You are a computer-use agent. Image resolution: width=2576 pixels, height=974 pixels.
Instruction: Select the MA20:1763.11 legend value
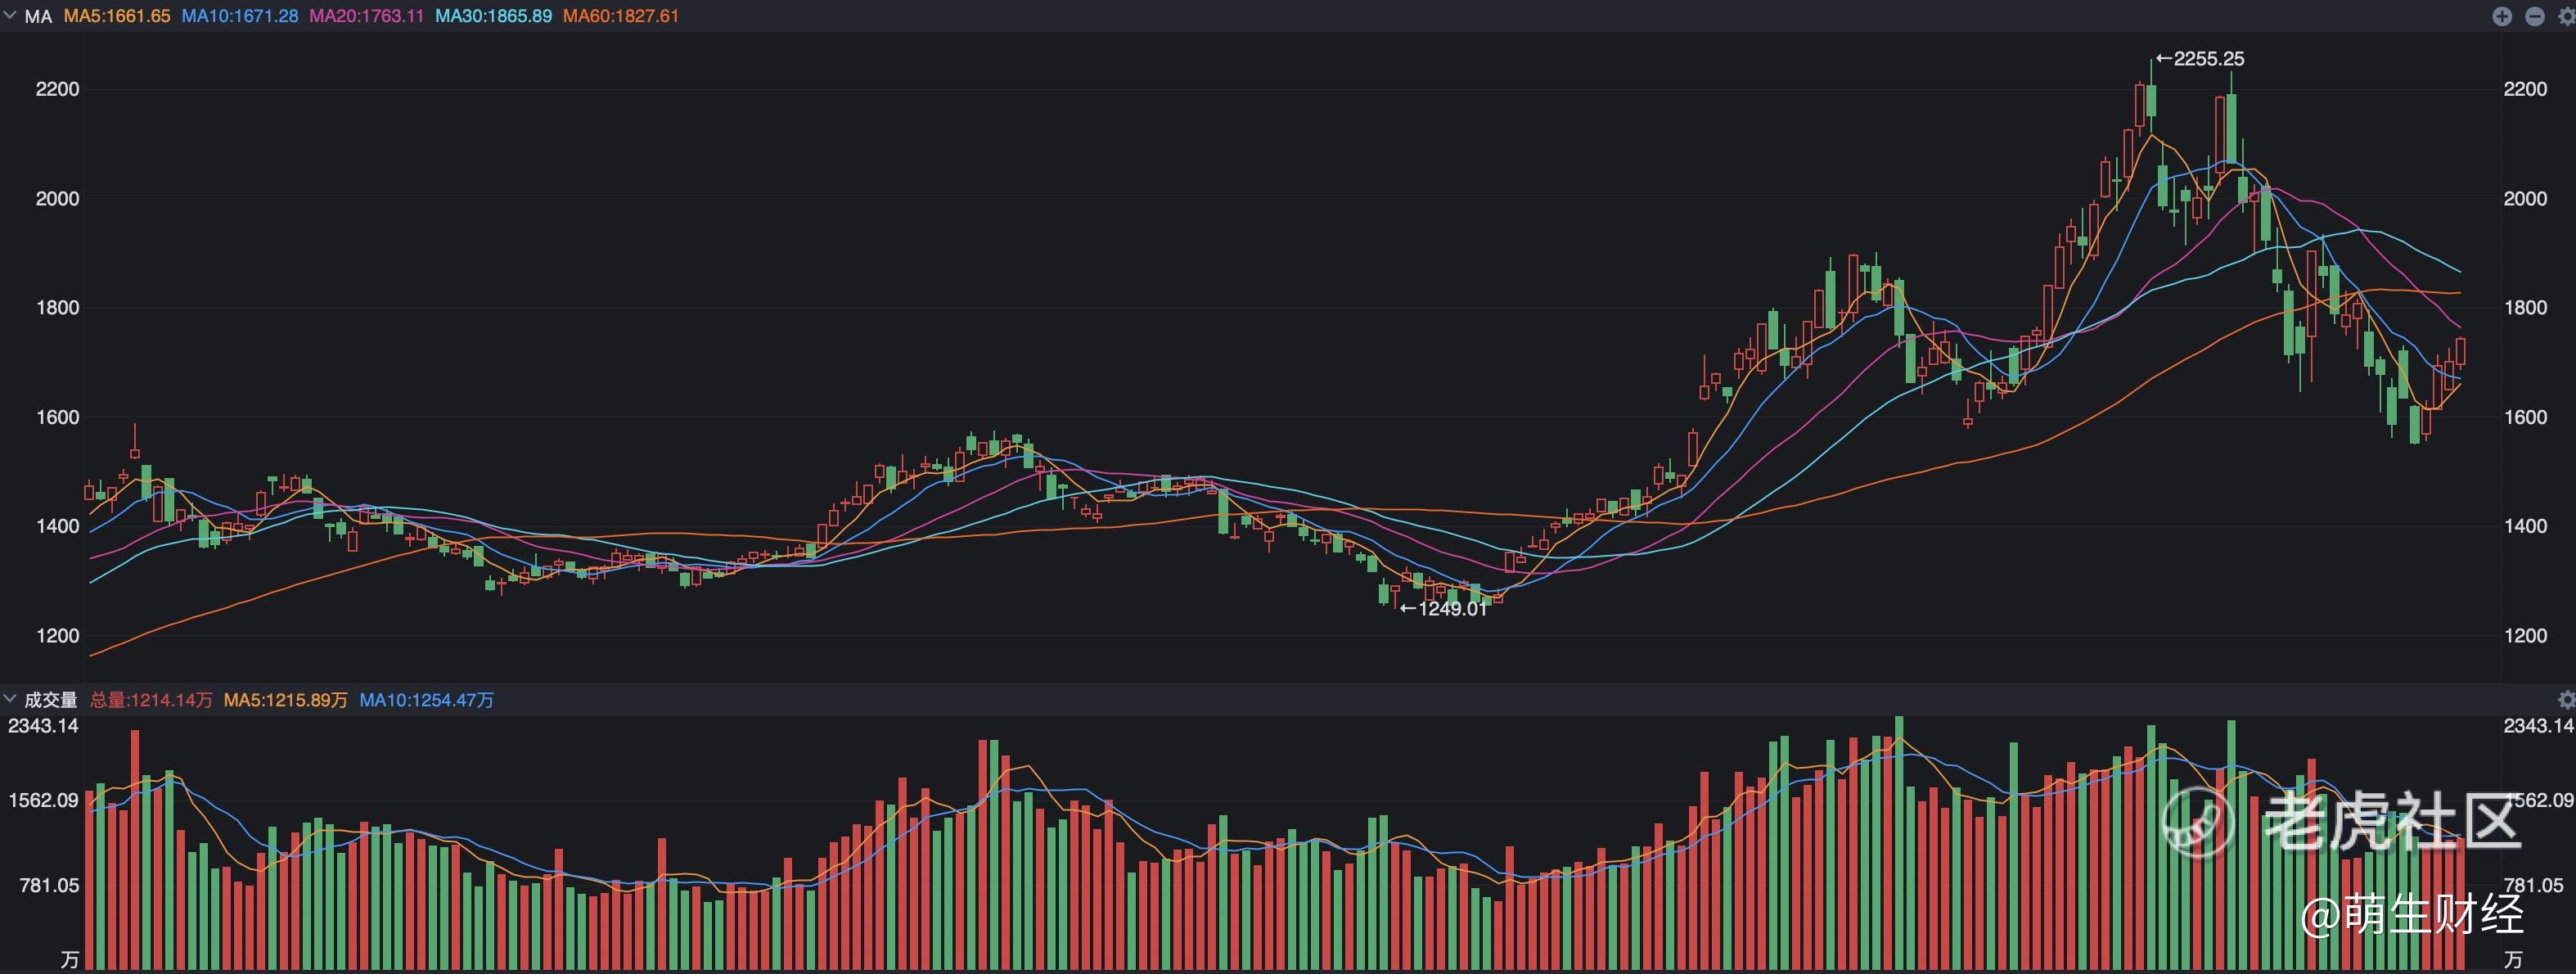(x=367, y=17)
